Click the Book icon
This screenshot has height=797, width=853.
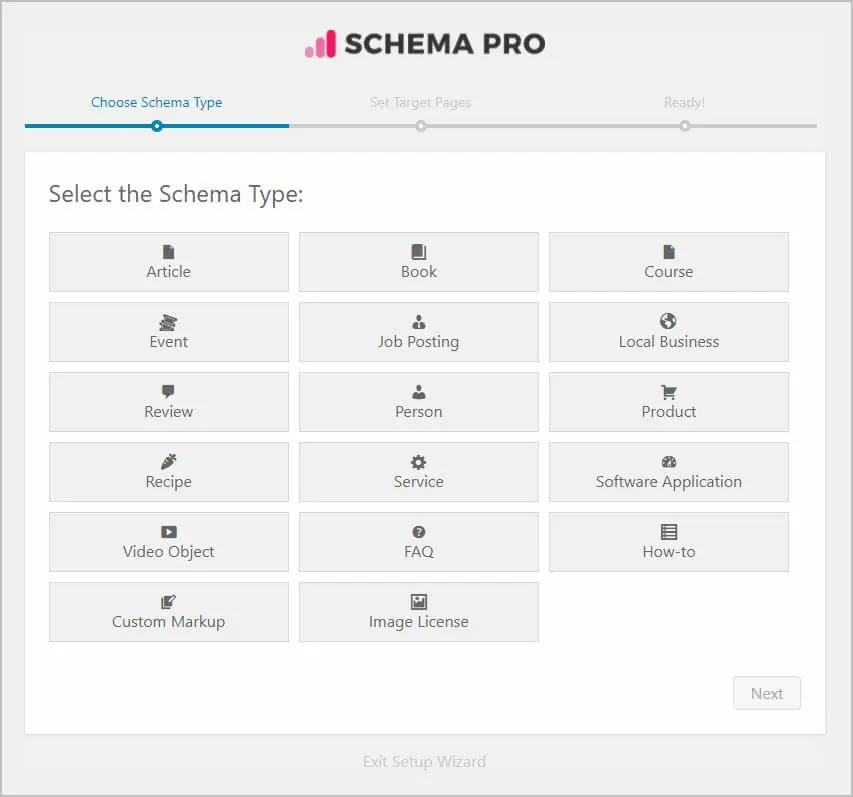pyautogui.click(x=418, y=252)
